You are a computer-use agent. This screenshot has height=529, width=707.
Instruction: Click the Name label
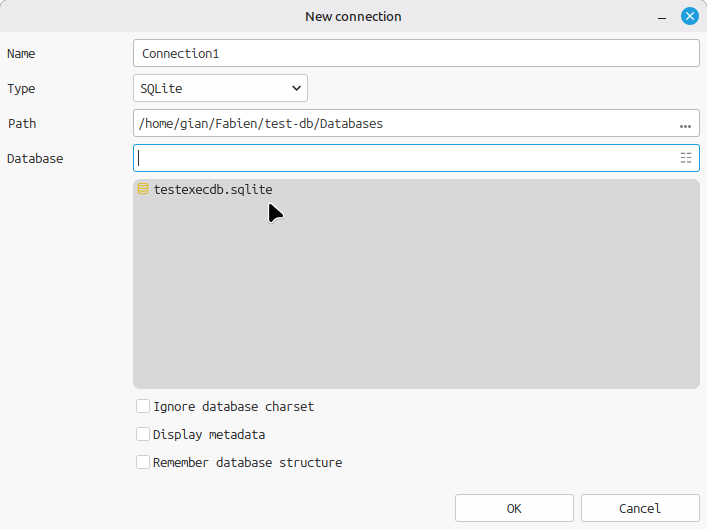point(21,54)
